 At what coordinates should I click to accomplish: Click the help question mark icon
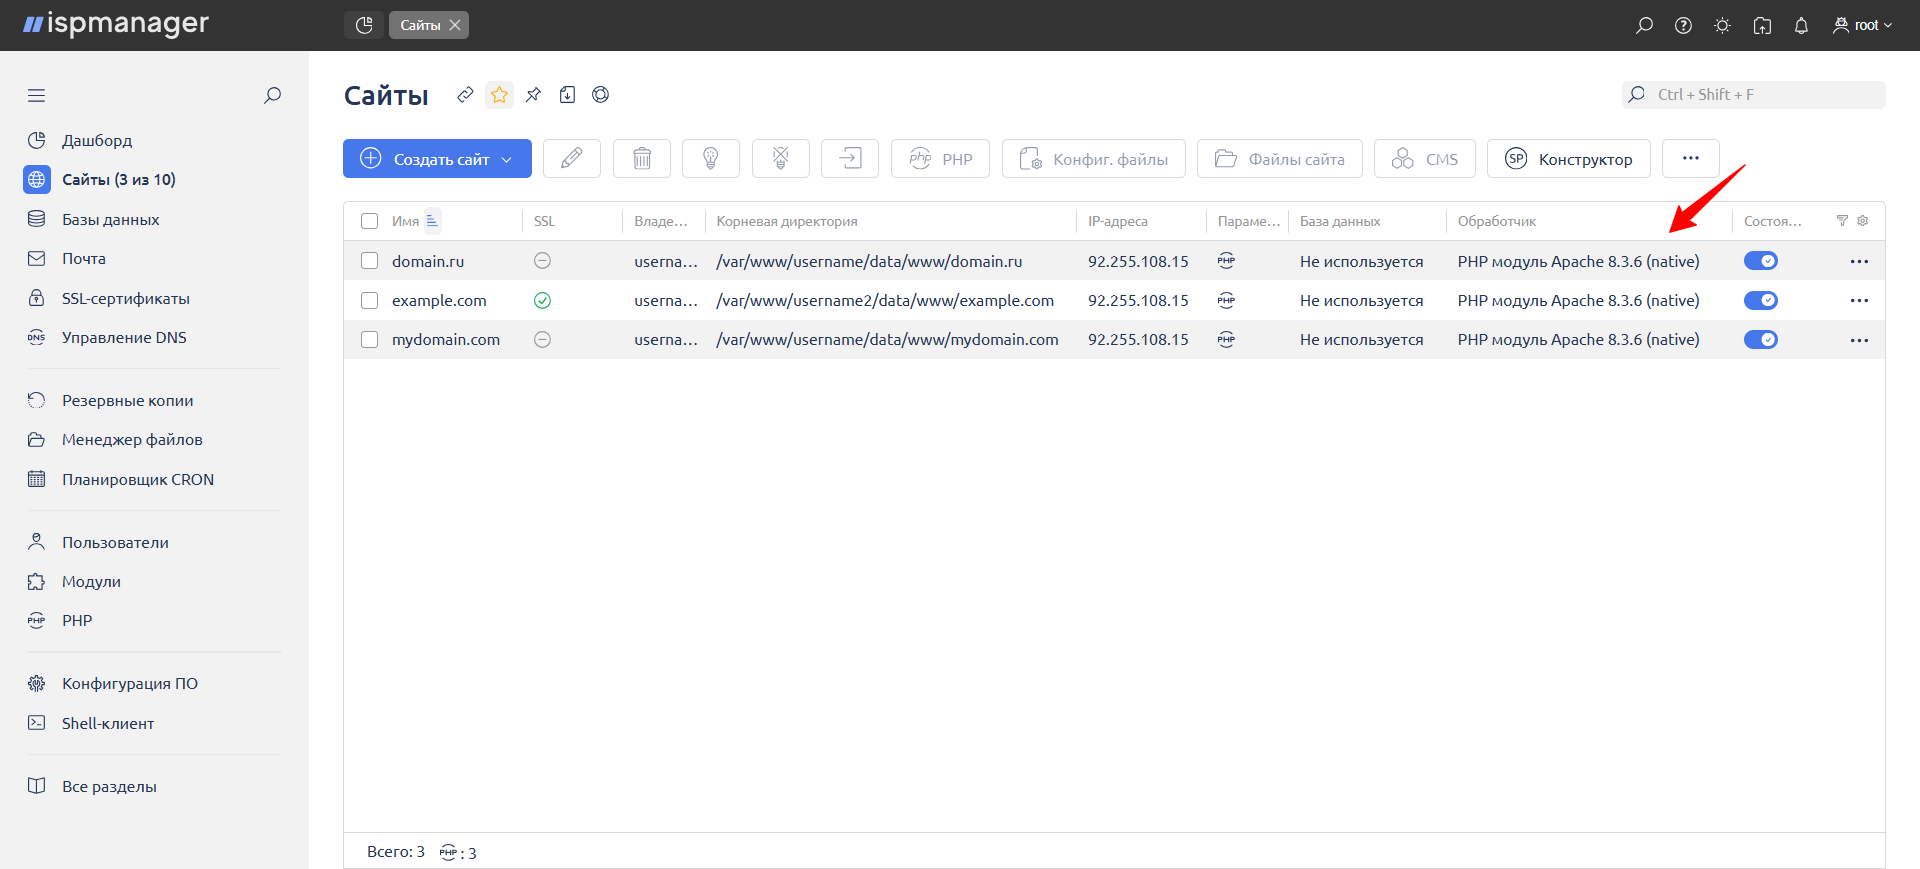[x=1683, y=26]
